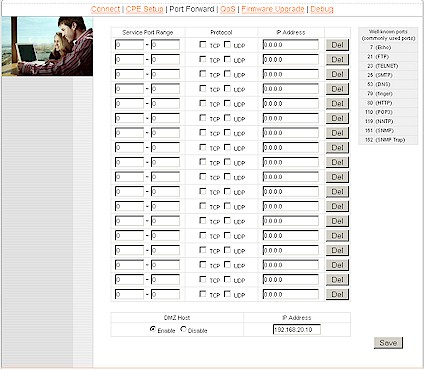This screenshot has height=370, width=425.
Task: Click Del button in the second row
Action: [337, 60]
